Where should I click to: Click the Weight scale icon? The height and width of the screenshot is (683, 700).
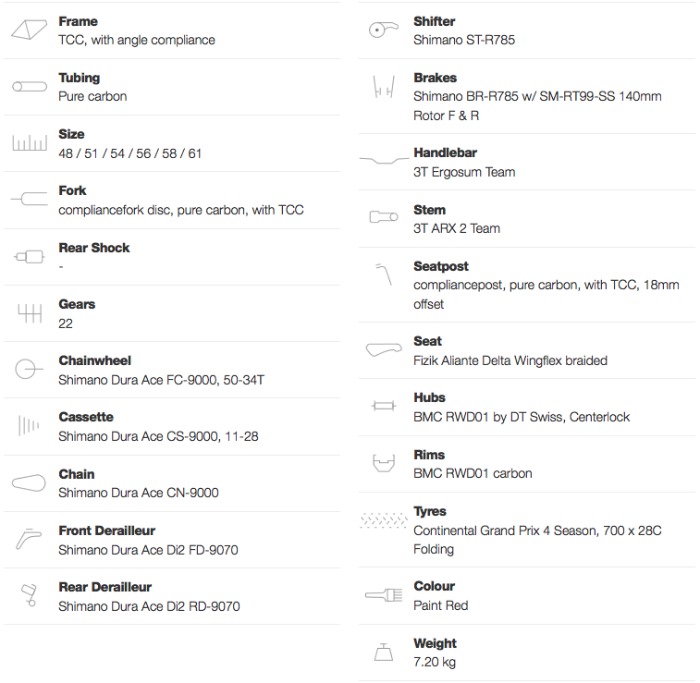(x=383, y=652)
